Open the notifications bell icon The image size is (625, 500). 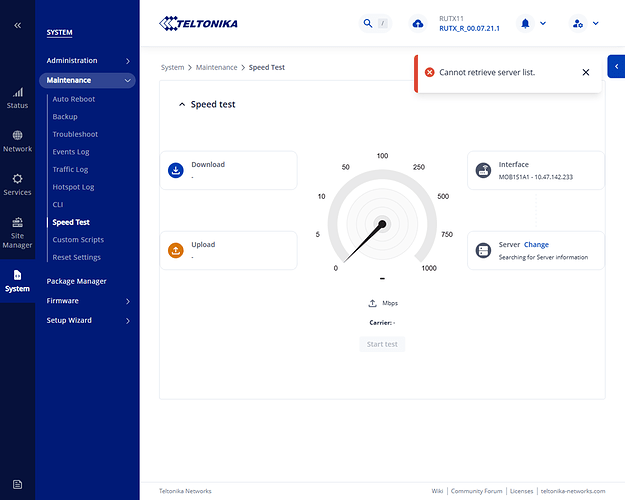click(525, 23)
